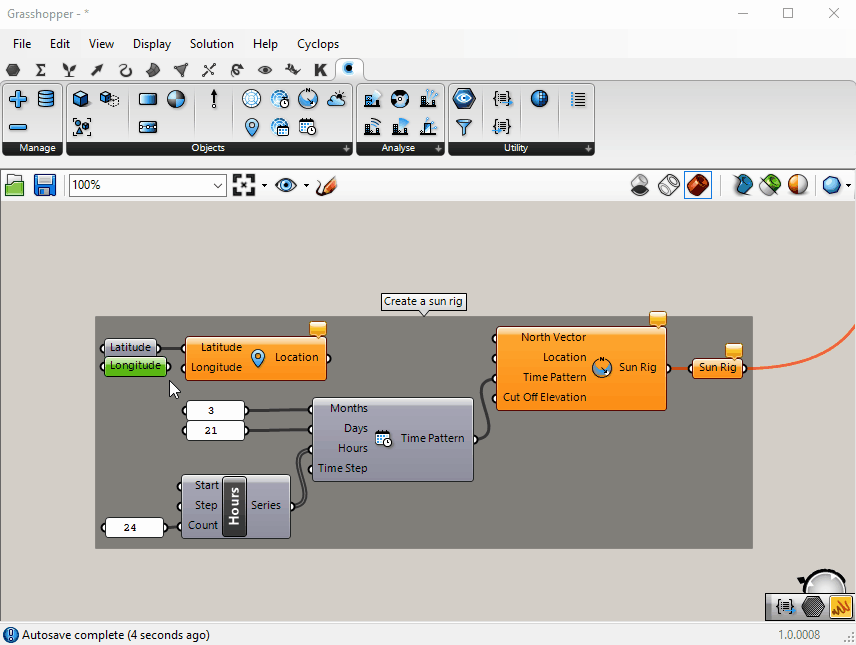Turn off preview with no-preview icon
This screenshot has height=645, width=856.
point(640,185)
